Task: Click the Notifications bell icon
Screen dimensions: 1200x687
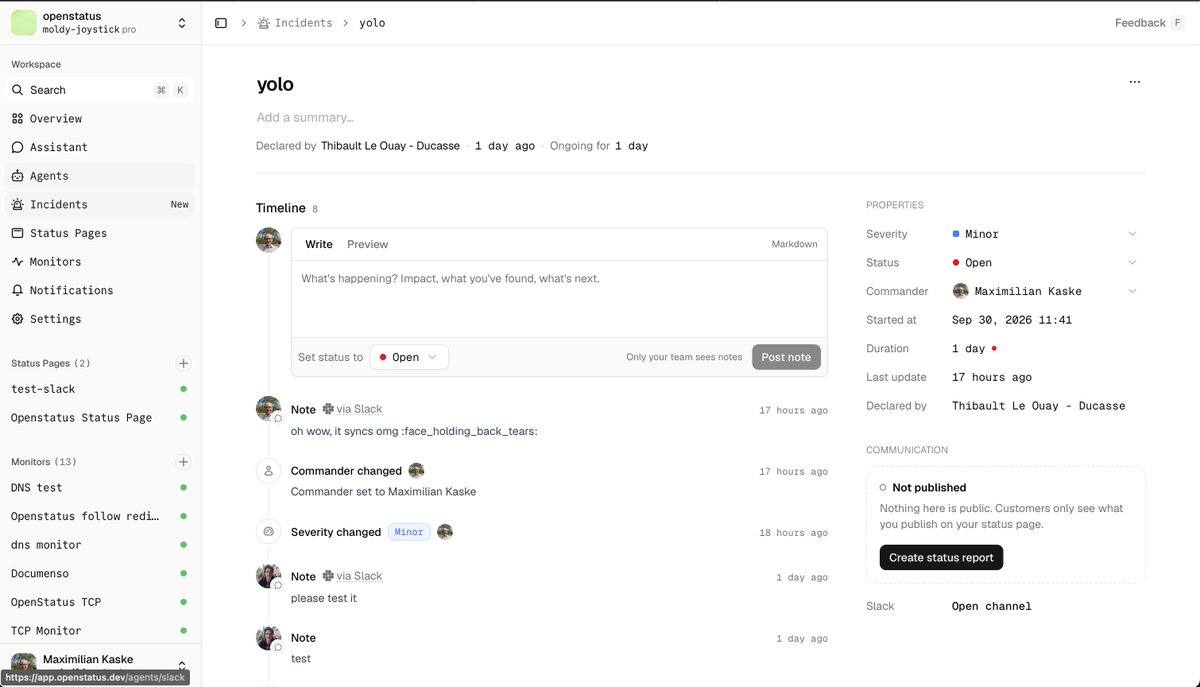Action: pyautogui.click(x=17, y=290)
